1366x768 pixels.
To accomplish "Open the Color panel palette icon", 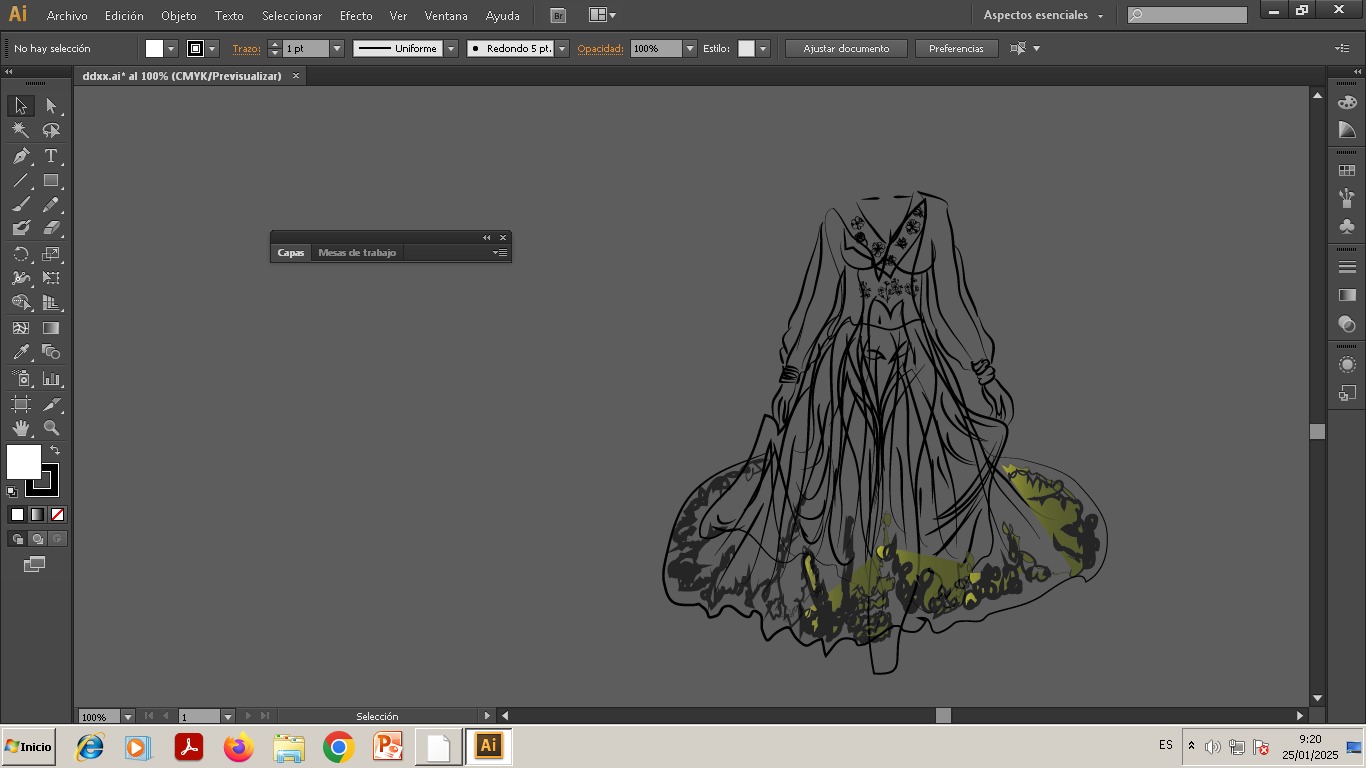I will pyautogui.click(x=1347, y=102).
